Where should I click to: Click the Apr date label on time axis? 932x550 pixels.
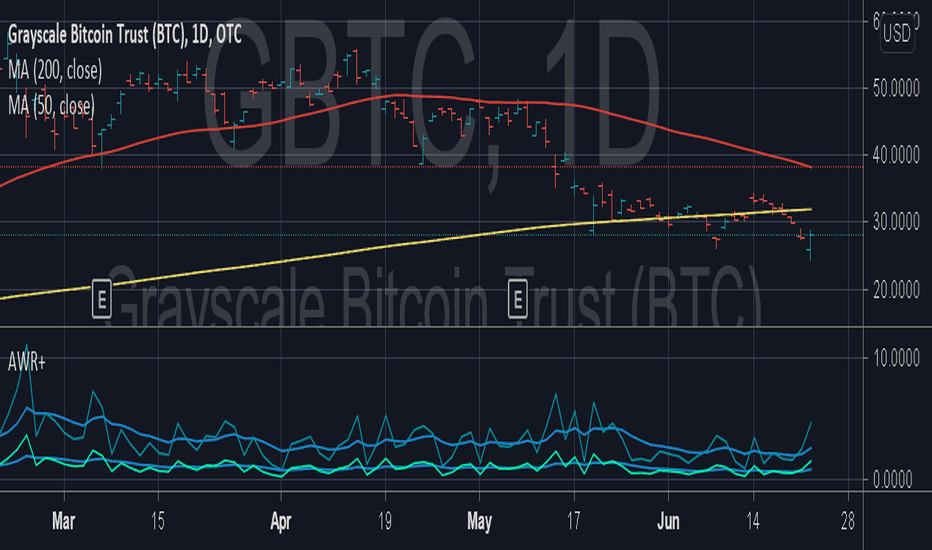point(281,521)
